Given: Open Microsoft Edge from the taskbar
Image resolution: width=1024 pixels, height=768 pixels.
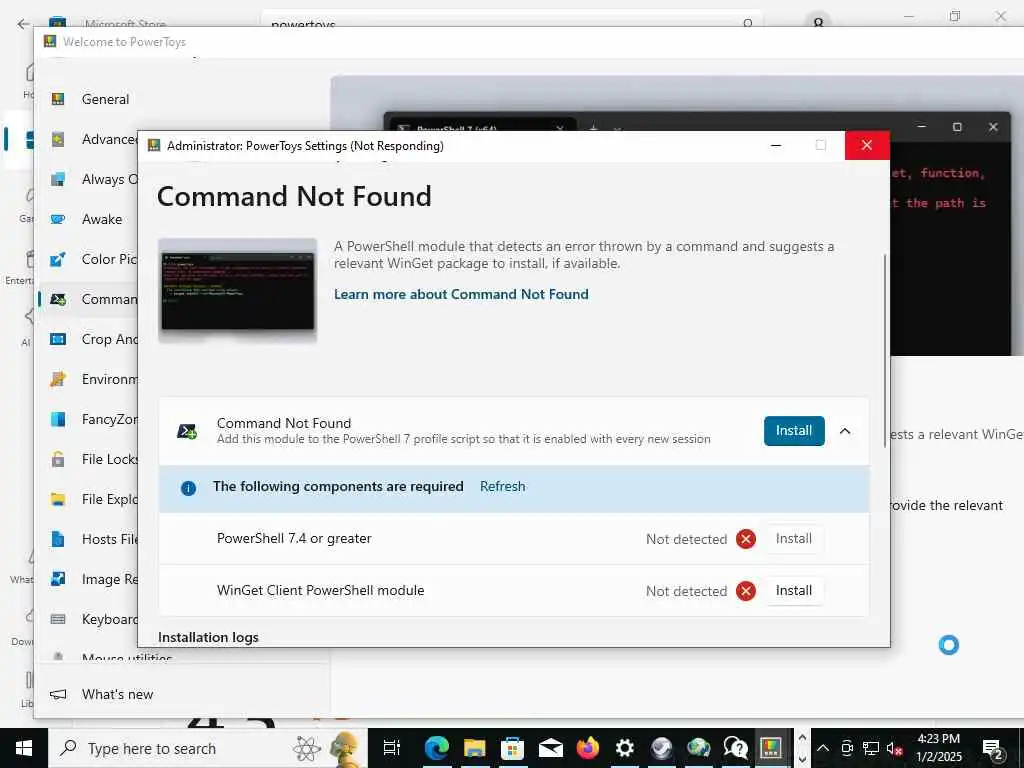Looking at the screenshot, I should point(437,748).
